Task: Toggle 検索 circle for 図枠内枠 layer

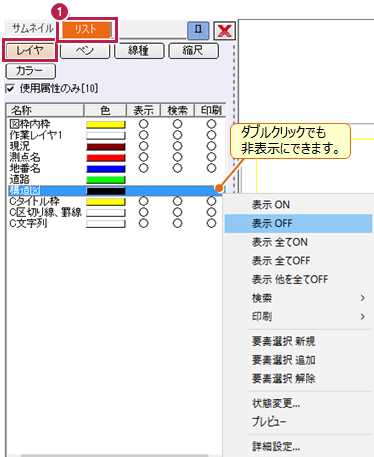Action: [177, 124]
